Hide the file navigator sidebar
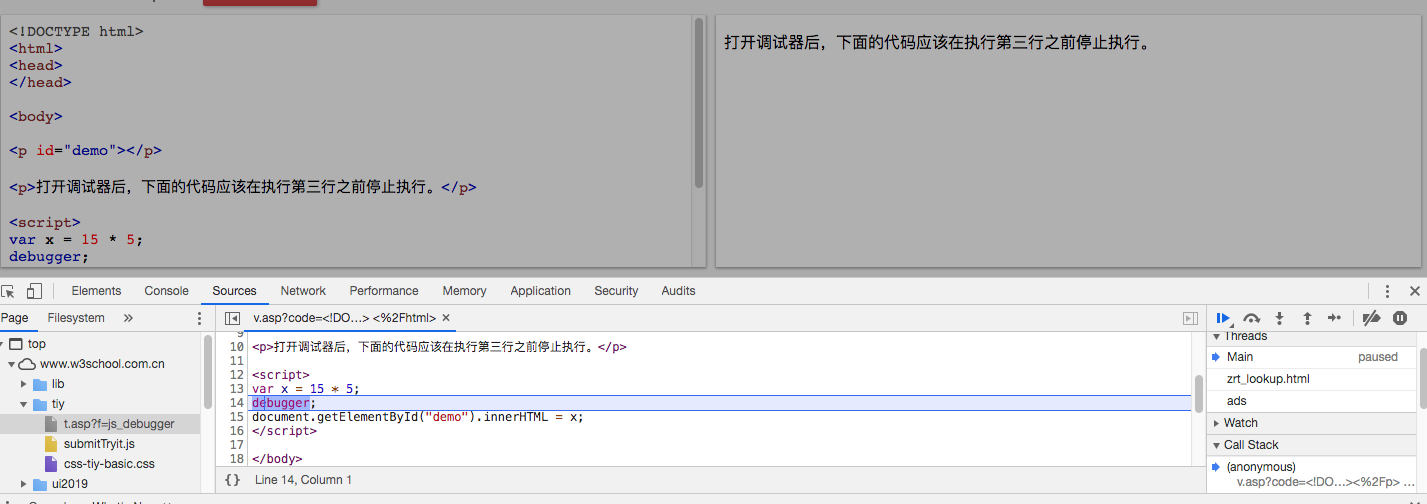The image size is (1427, 504). (x=232, y=318)
